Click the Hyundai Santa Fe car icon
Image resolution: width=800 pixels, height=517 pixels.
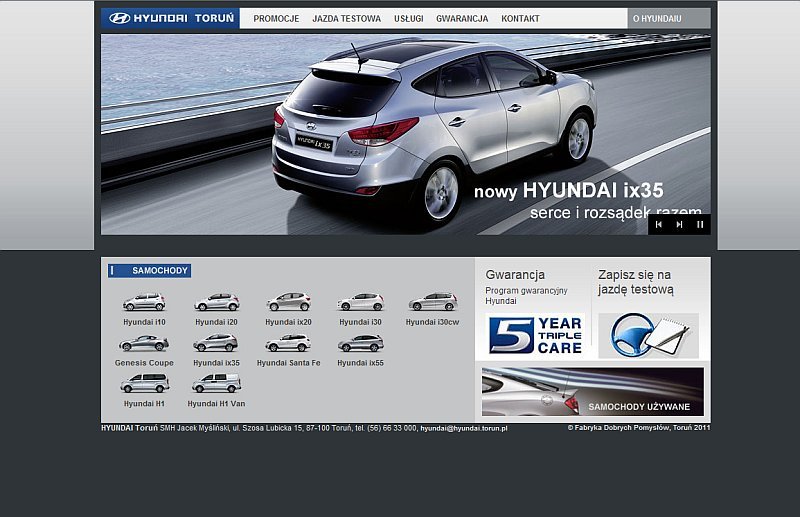[288, 342]
